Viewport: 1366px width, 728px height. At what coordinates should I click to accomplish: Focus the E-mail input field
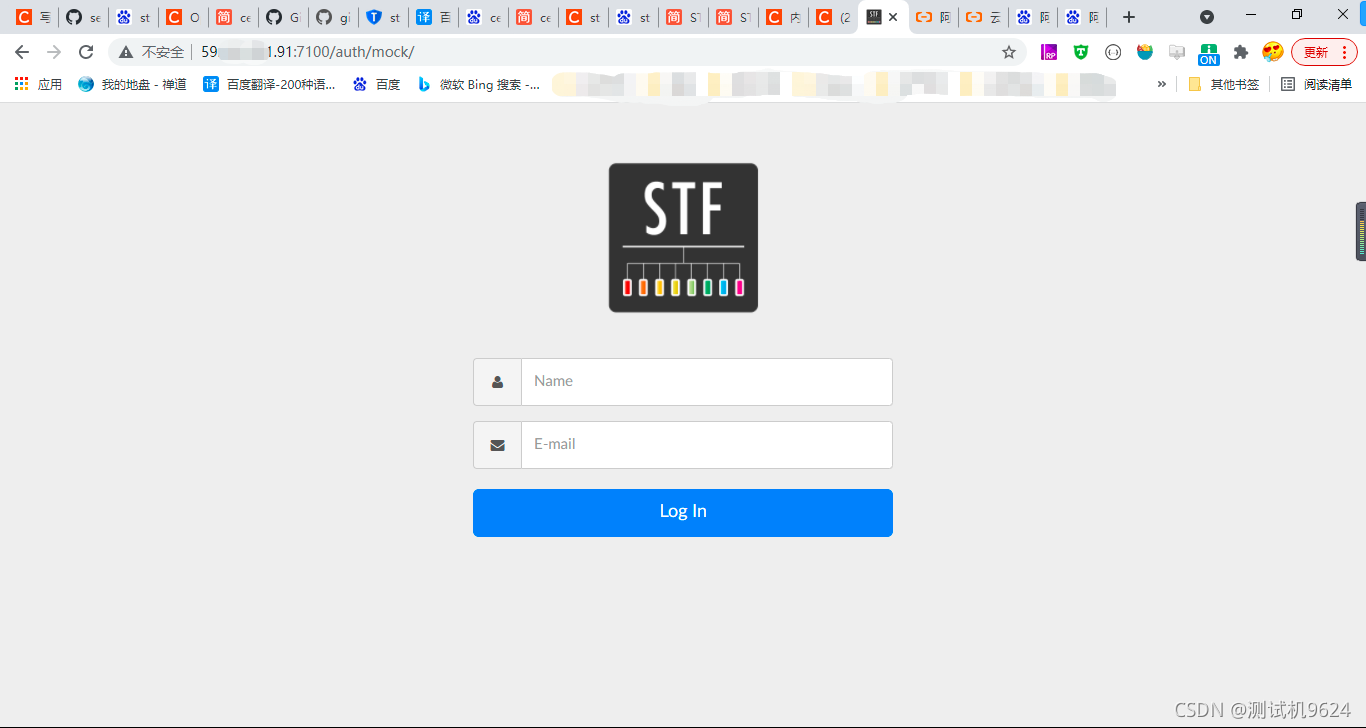[x=706, y=445]
